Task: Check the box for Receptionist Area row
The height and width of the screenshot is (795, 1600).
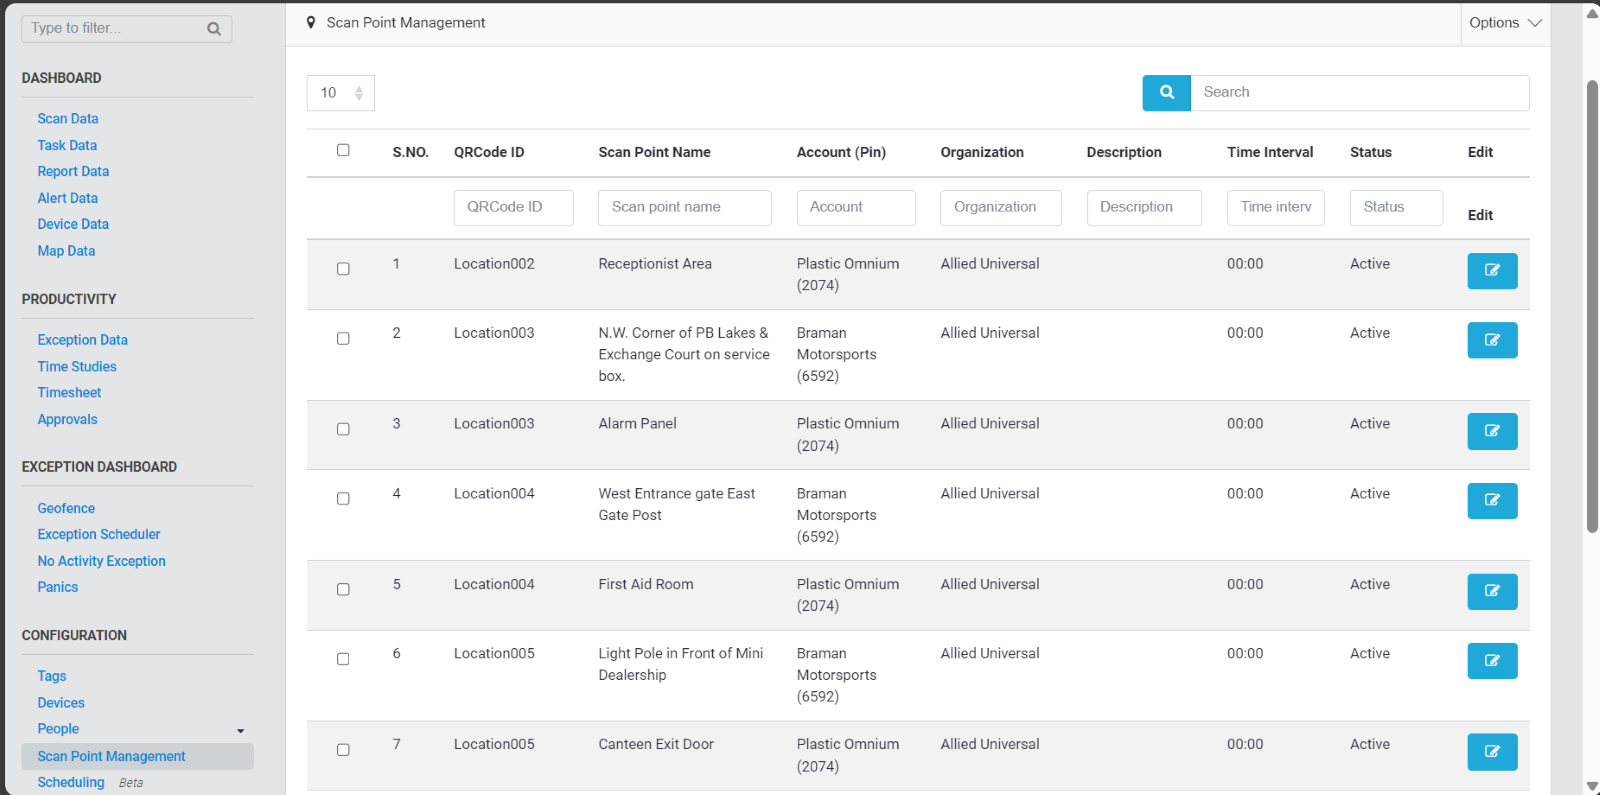Action: (343, 269)
